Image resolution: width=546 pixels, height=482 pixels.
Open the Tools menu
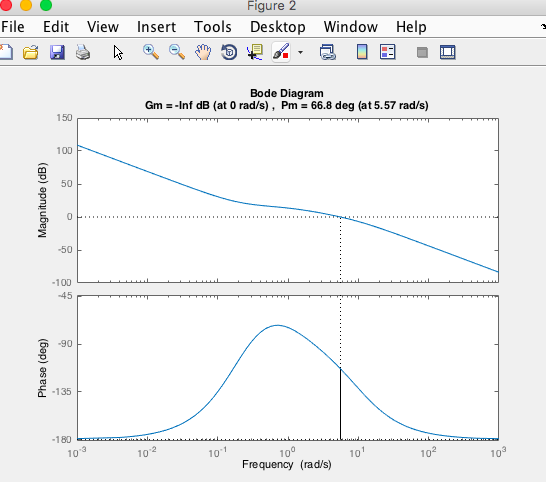point(213,27)
